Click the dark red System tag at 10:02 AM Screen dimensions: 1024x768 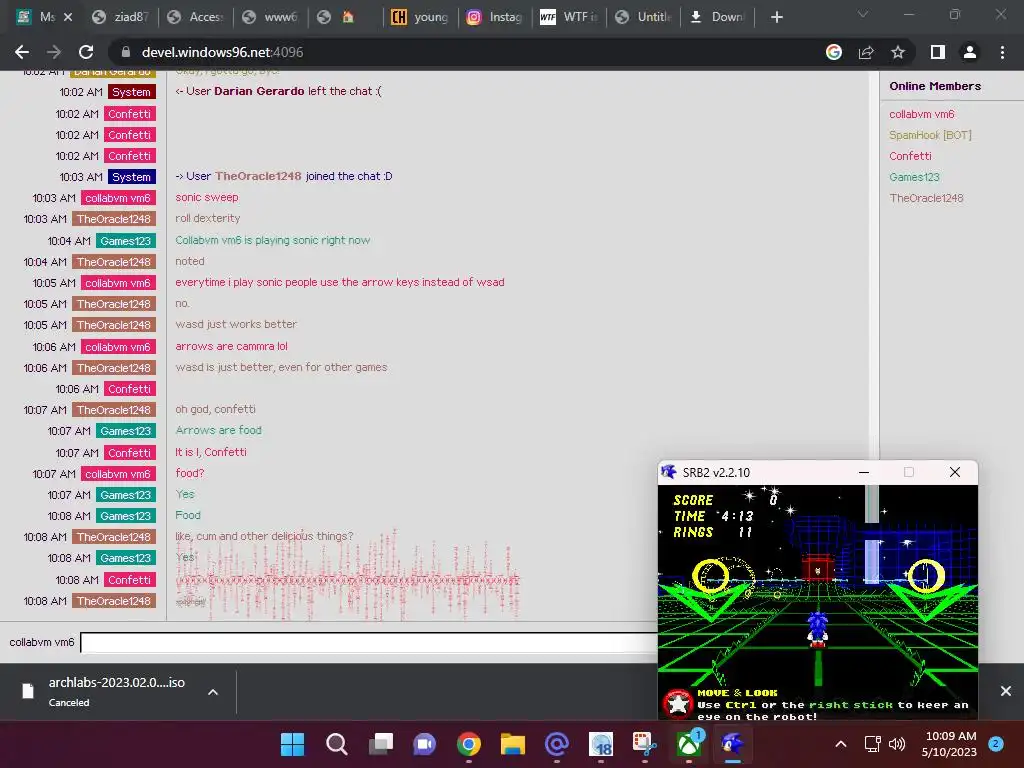pyautogui.click(x=131, y=92)
